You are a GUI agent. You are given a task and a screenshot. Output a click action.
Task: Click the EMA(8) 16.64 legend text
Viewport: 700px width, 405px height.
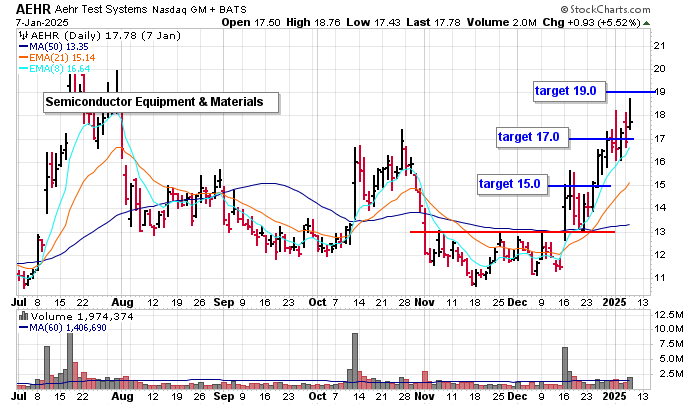tap(59, 69)
